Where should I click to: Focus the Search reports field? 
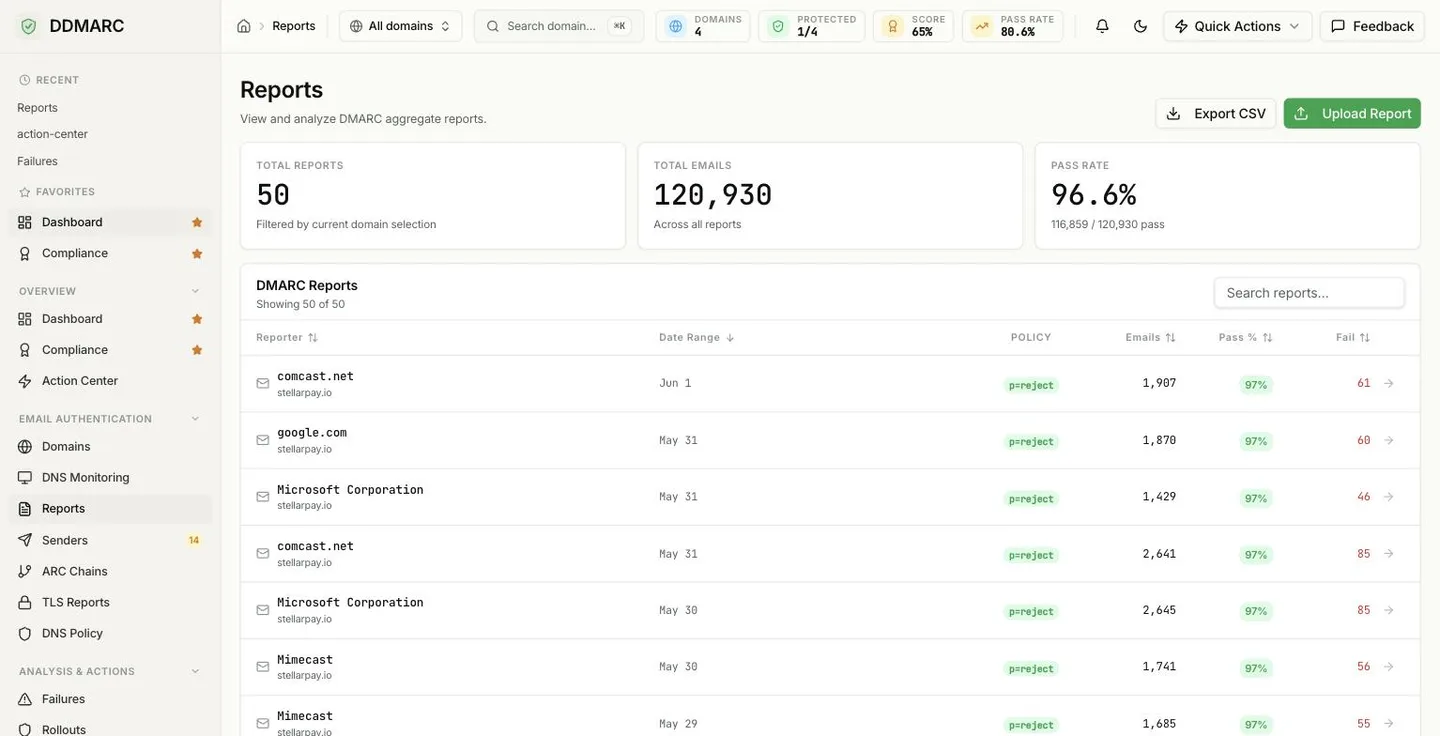click(1309, 293)
